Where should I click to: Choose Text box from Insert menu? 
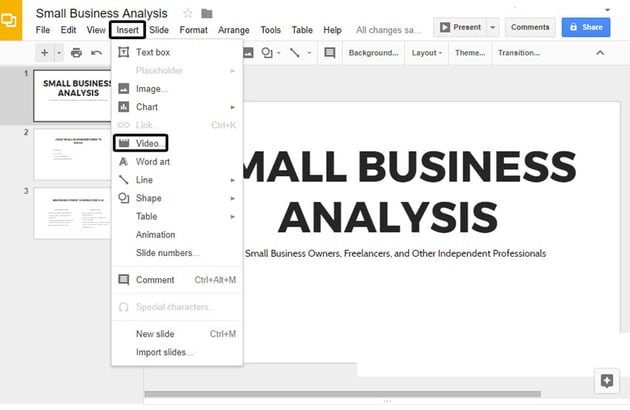177,52
